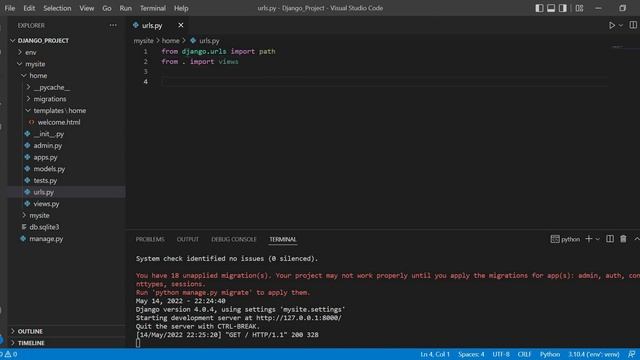The height and width of the screenshot is (360, 640).
Task: Run Python file play icon
Action: (611, 25)
